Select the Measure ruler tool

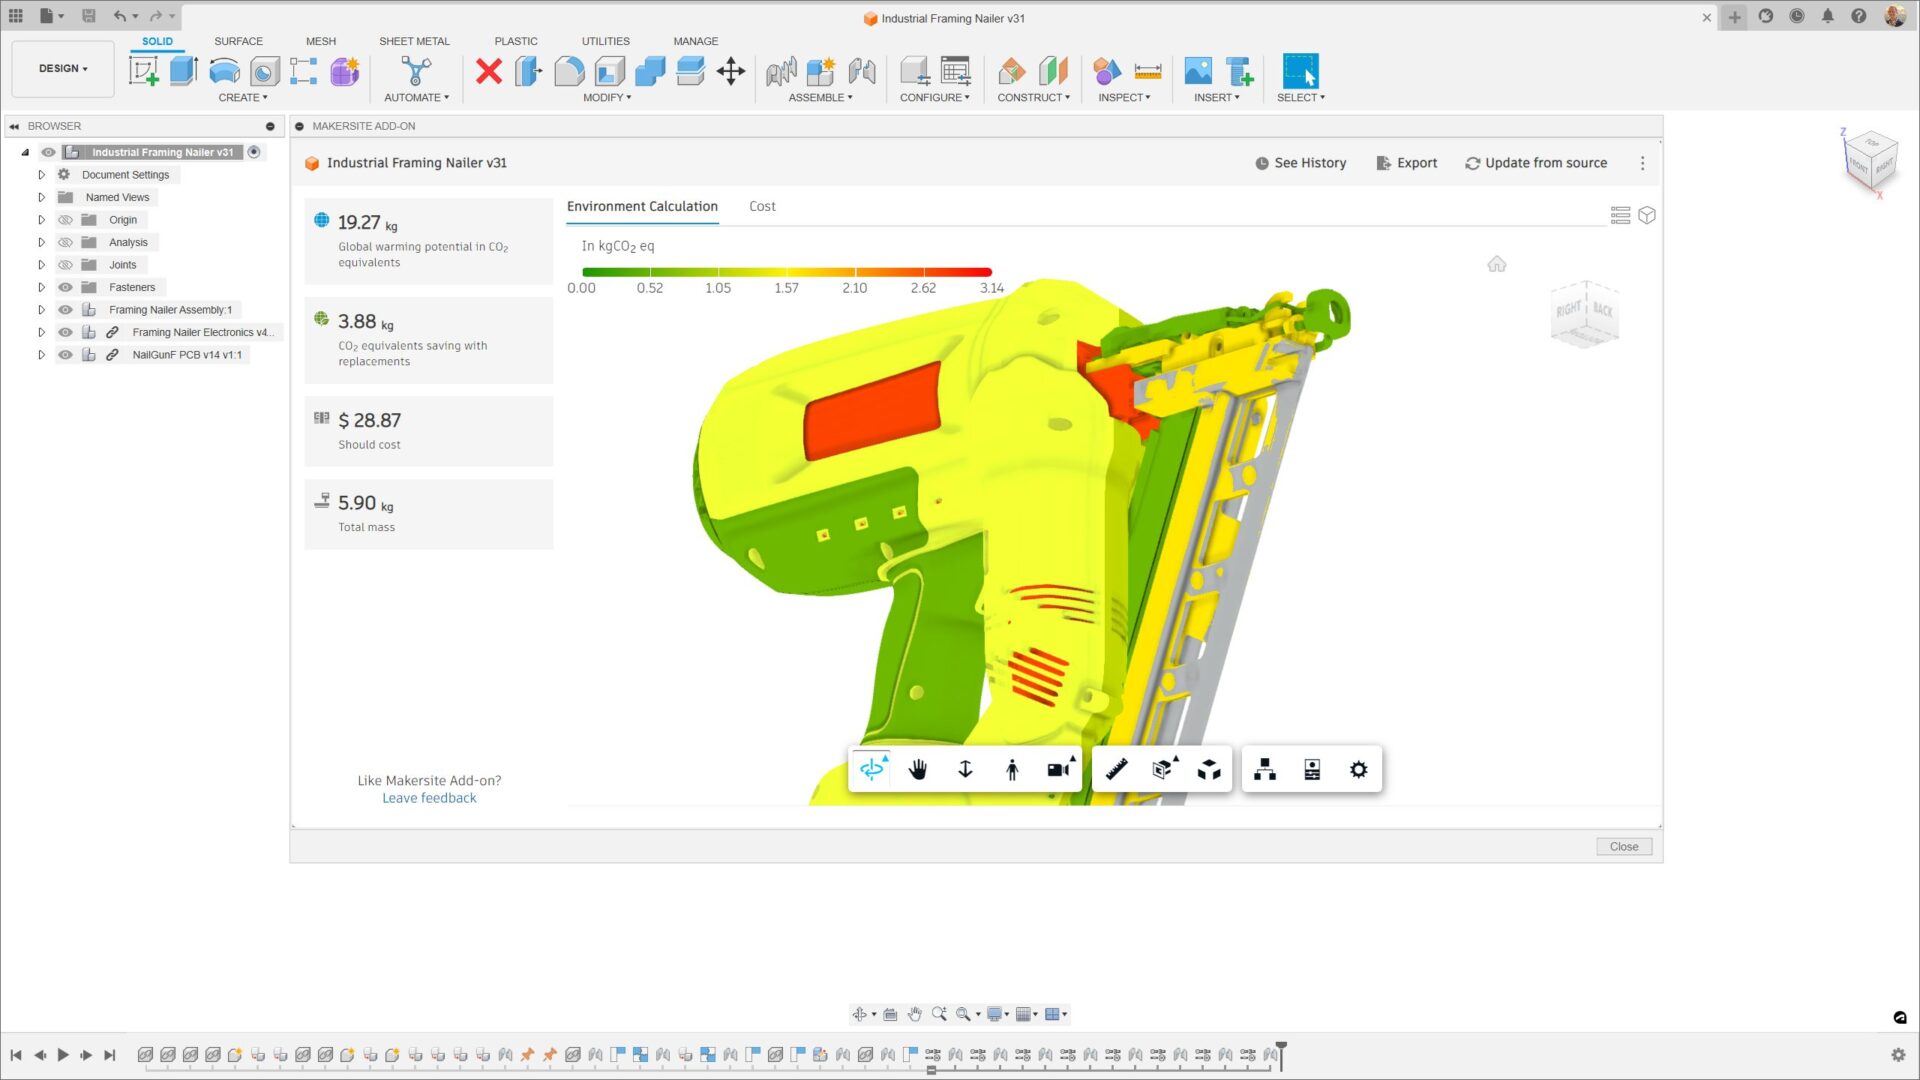tap(1116, 769)
